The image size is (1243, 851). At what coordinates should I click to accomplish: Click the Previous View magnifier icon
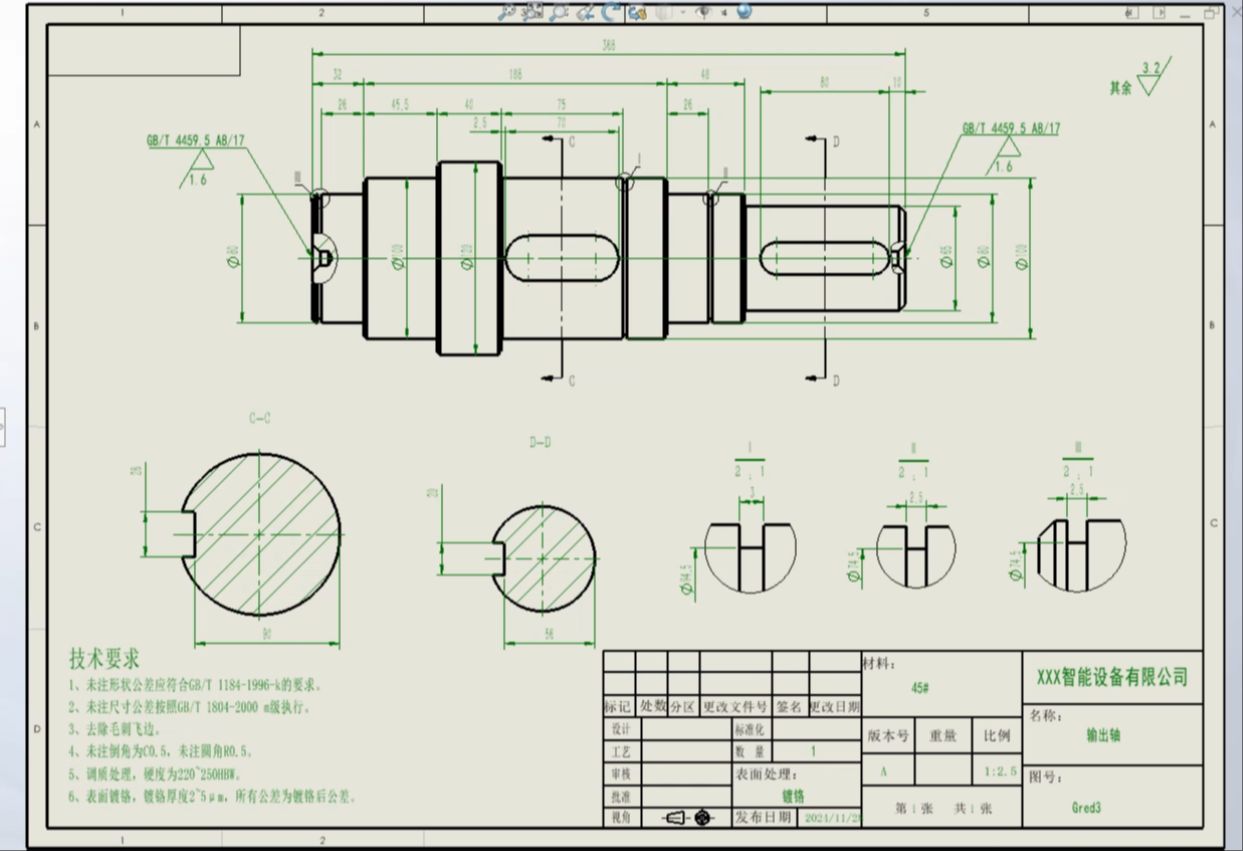click(x=559, y=12)
